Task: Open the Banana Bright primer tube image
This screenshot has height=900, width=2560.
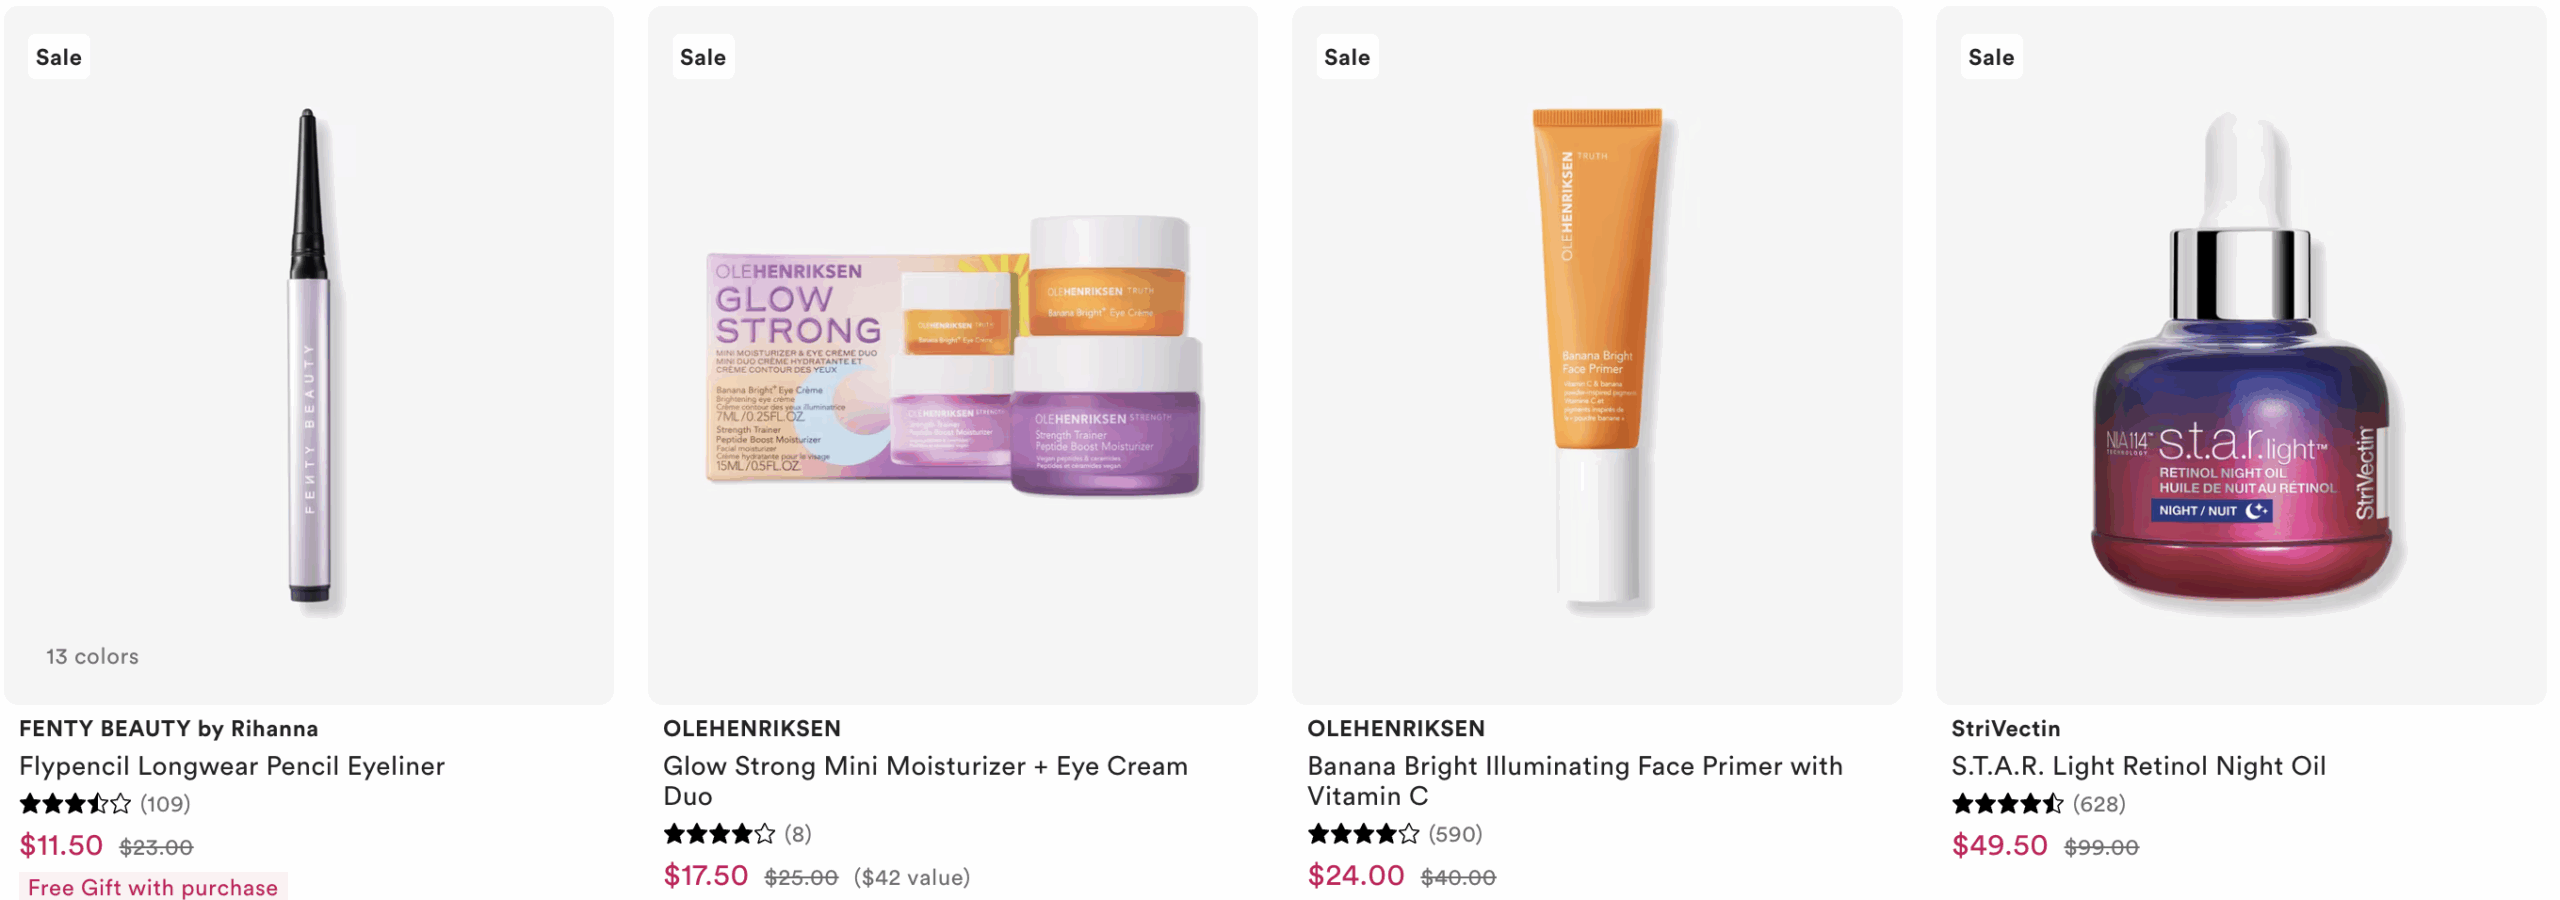Action: 1597,355
